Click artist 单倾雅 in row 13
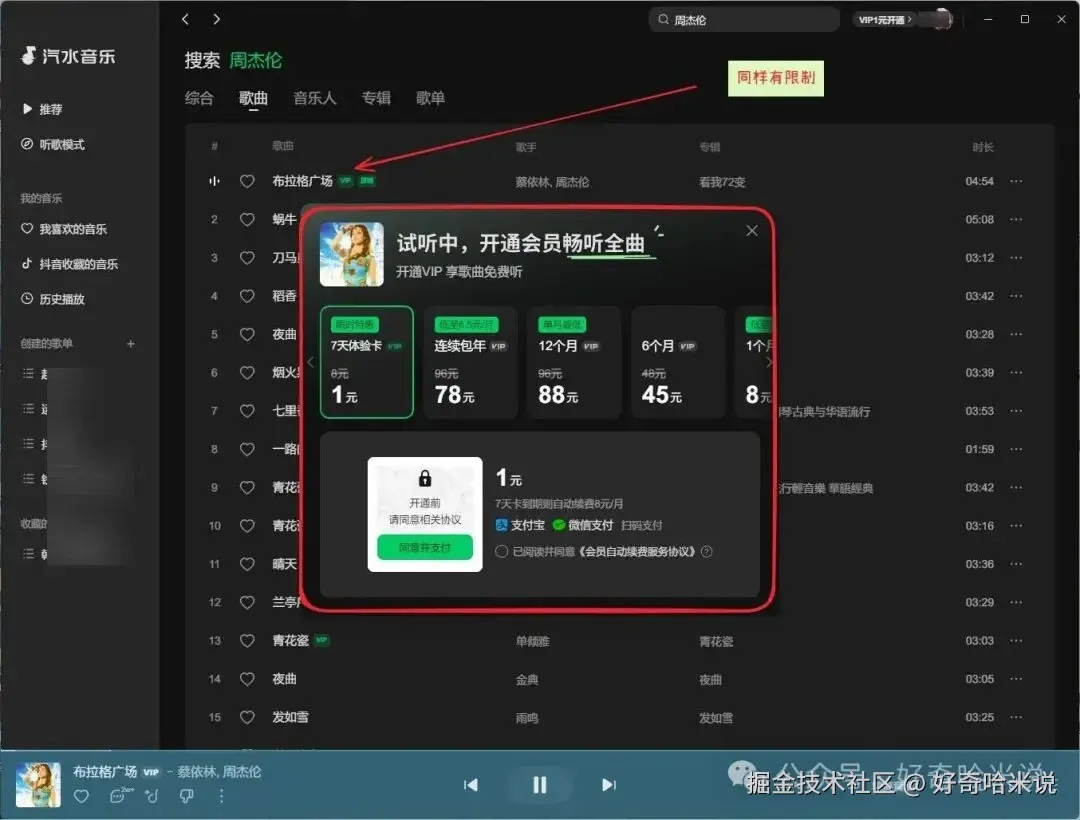This screenshot has width=1080, height=820. [532, 641]
